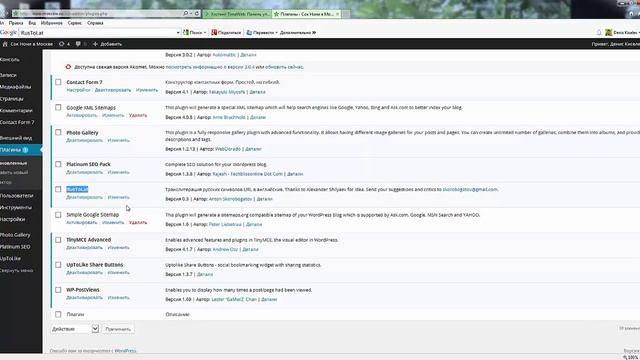Screen dimensions: 640x360
Task: Click Изменить under RusToLat
Action: [118, 197]
